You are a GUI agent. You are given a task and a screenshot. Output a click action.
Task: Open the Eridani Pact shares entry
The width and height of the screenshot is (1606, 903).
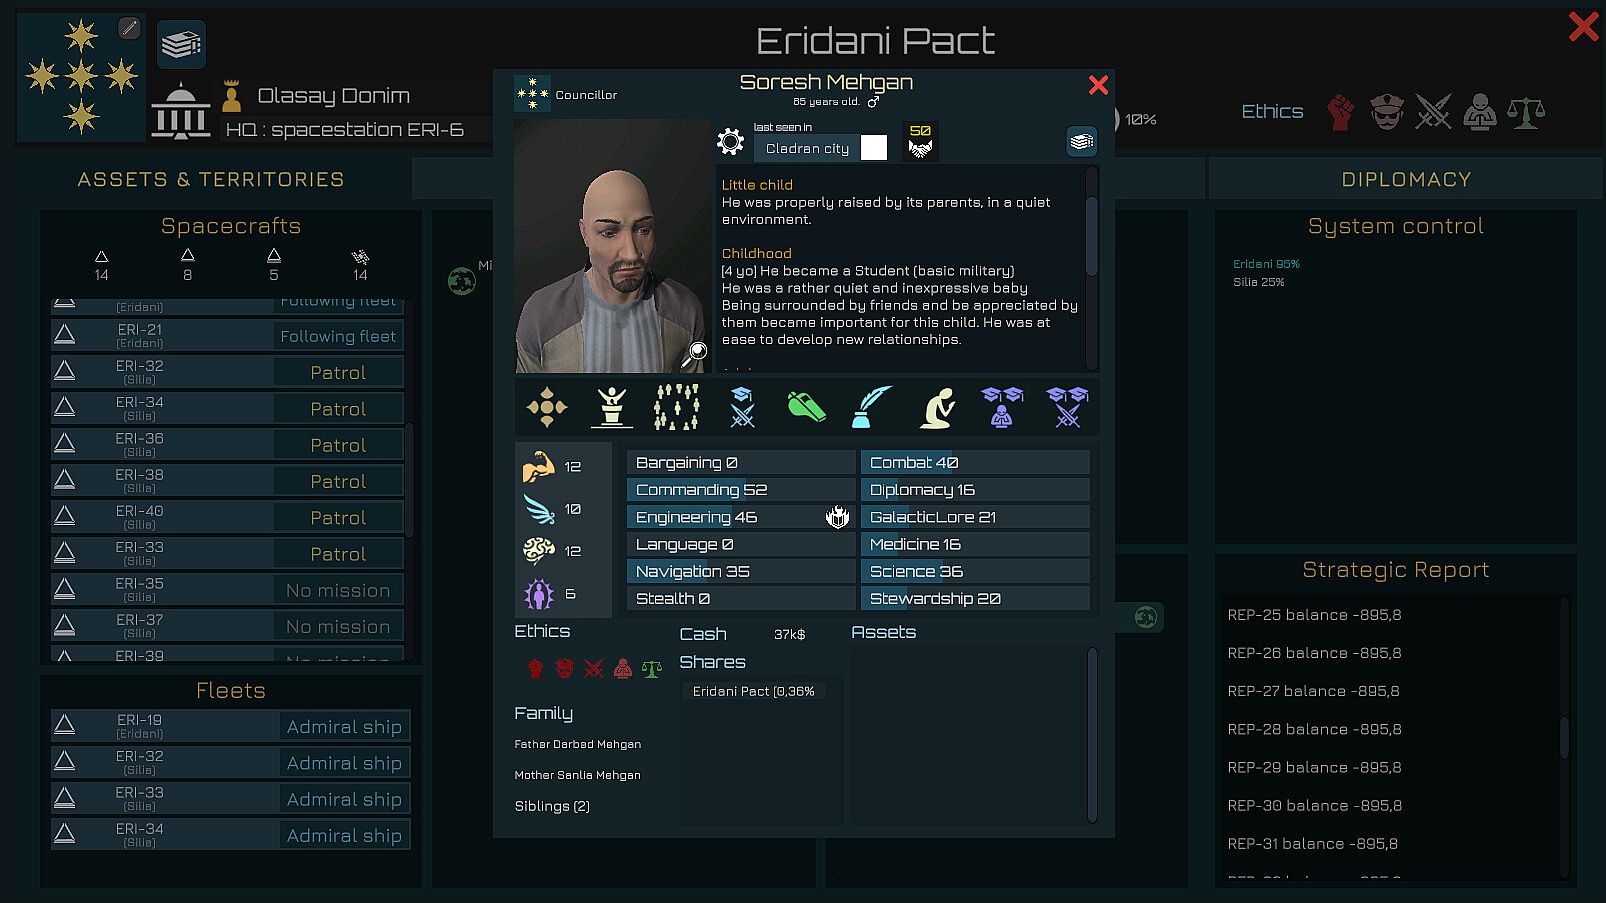(x=754, y=691)
